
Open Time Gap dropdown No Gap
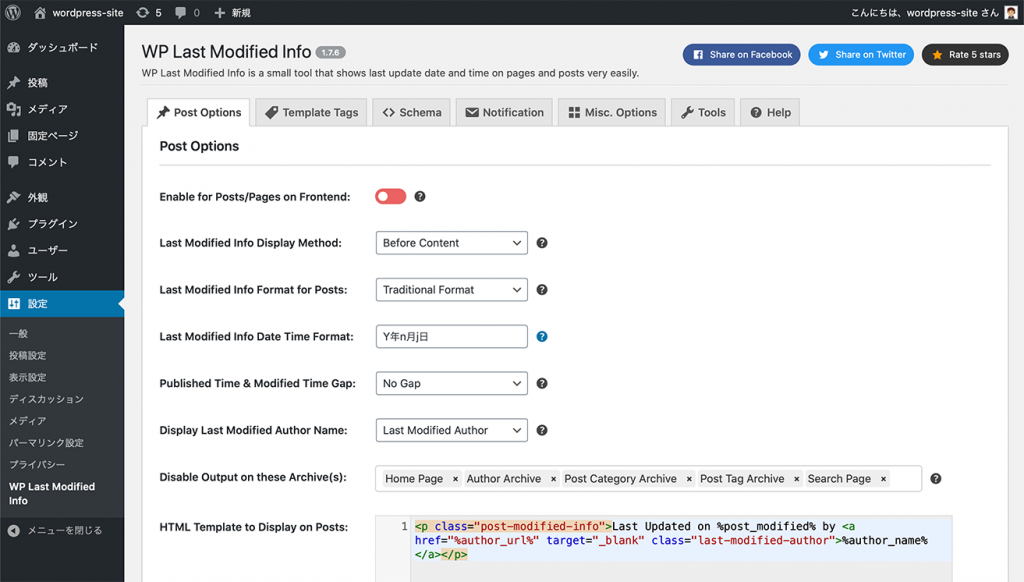[451, 383]
